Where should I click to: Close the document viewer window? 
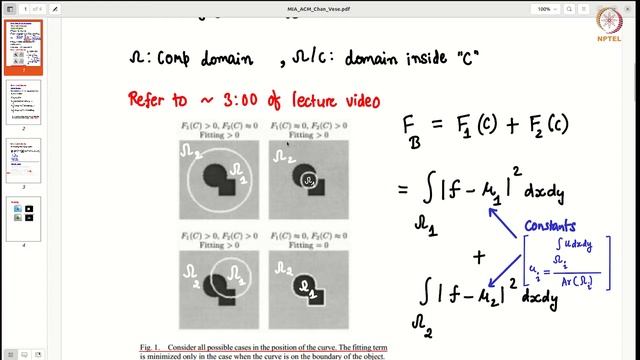[627, 9]
